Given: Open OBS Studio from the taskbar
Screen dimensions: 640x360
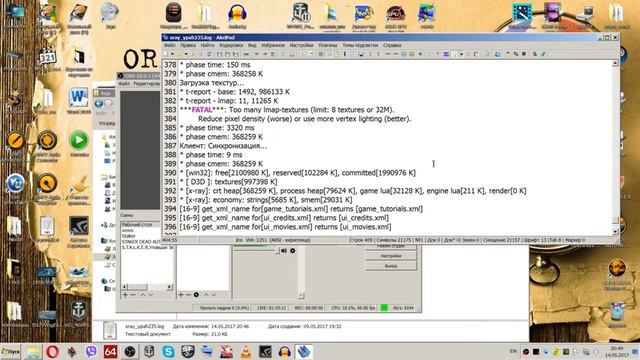Looking at the screenshot, I should tap(130, 352).
